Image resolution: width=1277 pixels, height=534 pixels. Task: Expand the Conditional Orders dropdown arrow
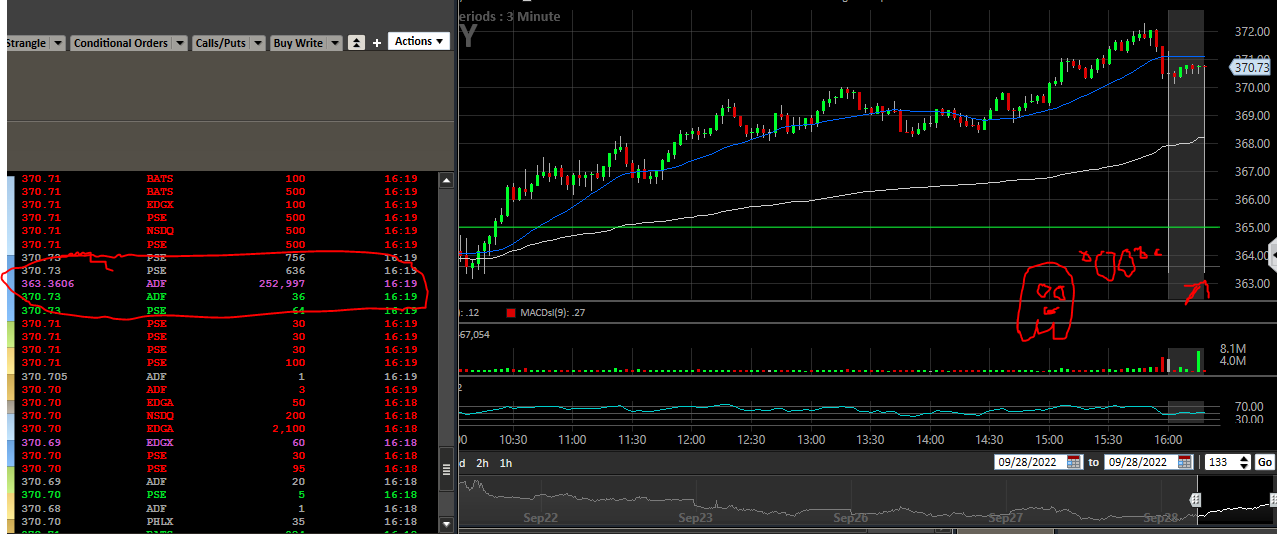179,43
